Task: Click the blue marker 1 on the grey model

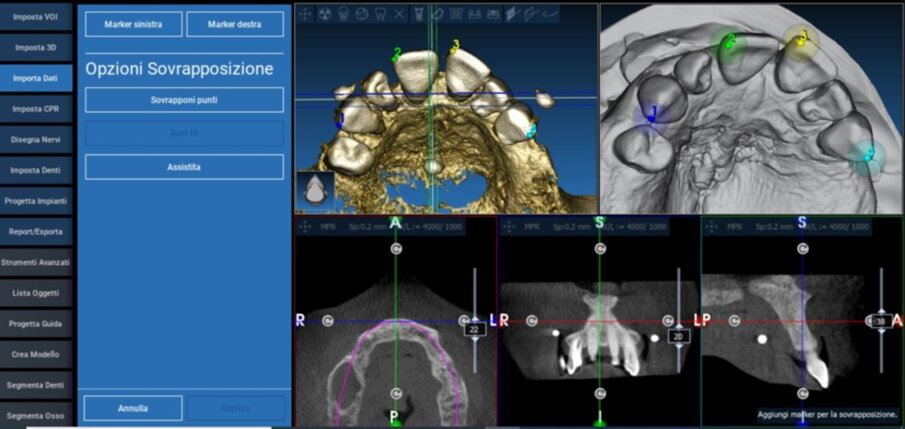Action: click(x=651, y=115)
